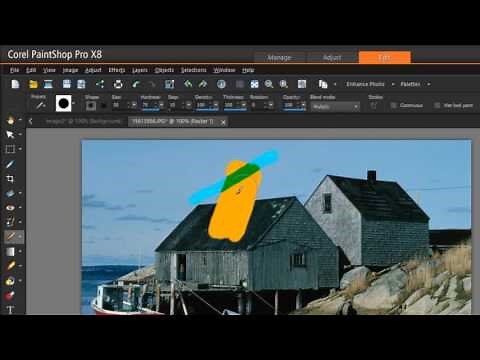Close the active JPG document tab

point(223,122)
